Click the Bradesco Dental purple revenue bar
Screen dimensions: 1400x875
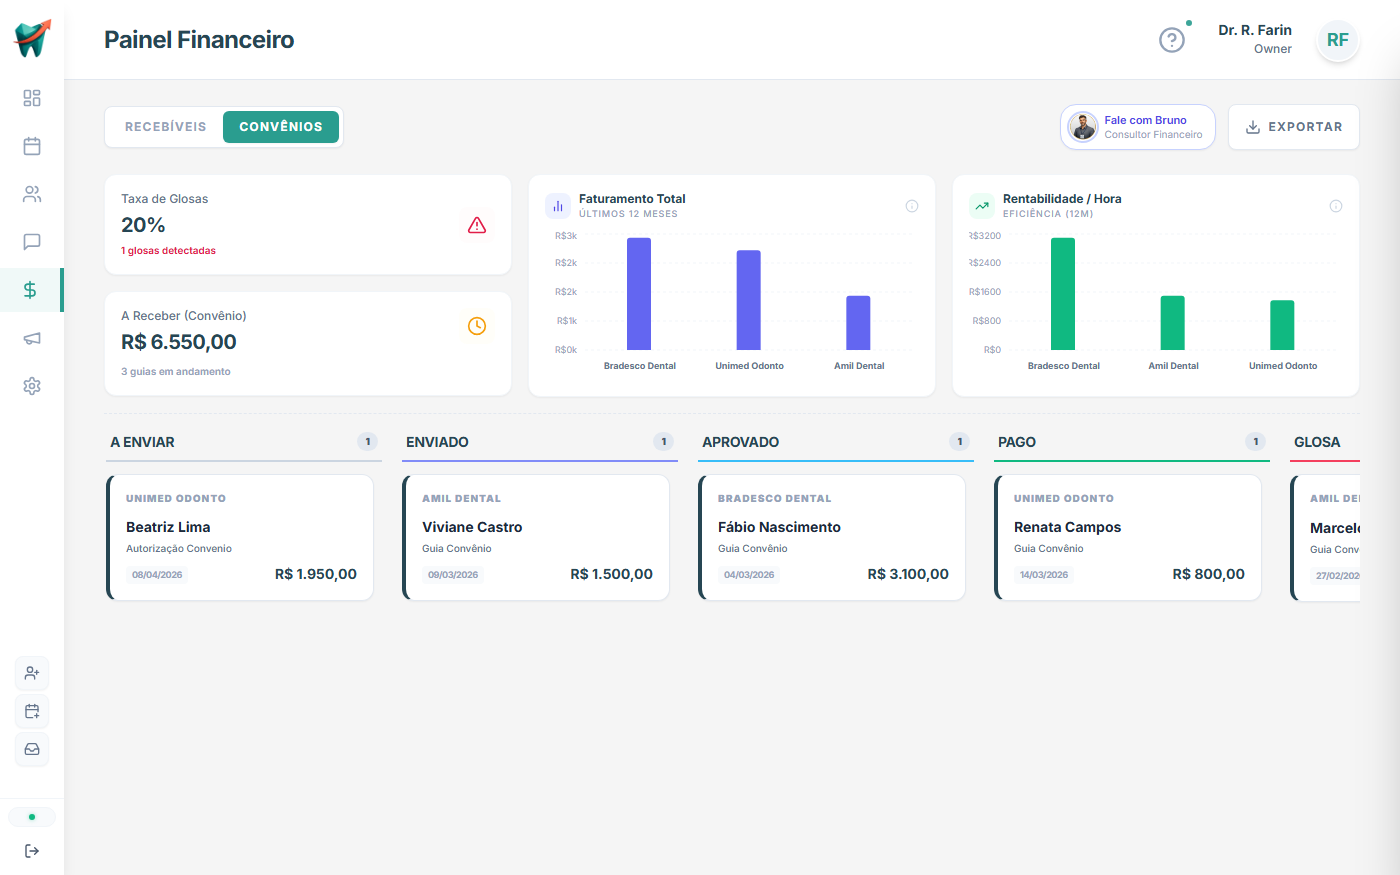[x=639, y=293]
